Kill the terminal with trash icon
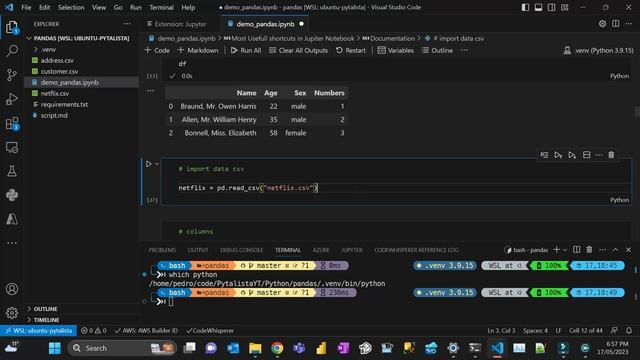This screenshot has height=360, width=640. (x=589, y=249)
